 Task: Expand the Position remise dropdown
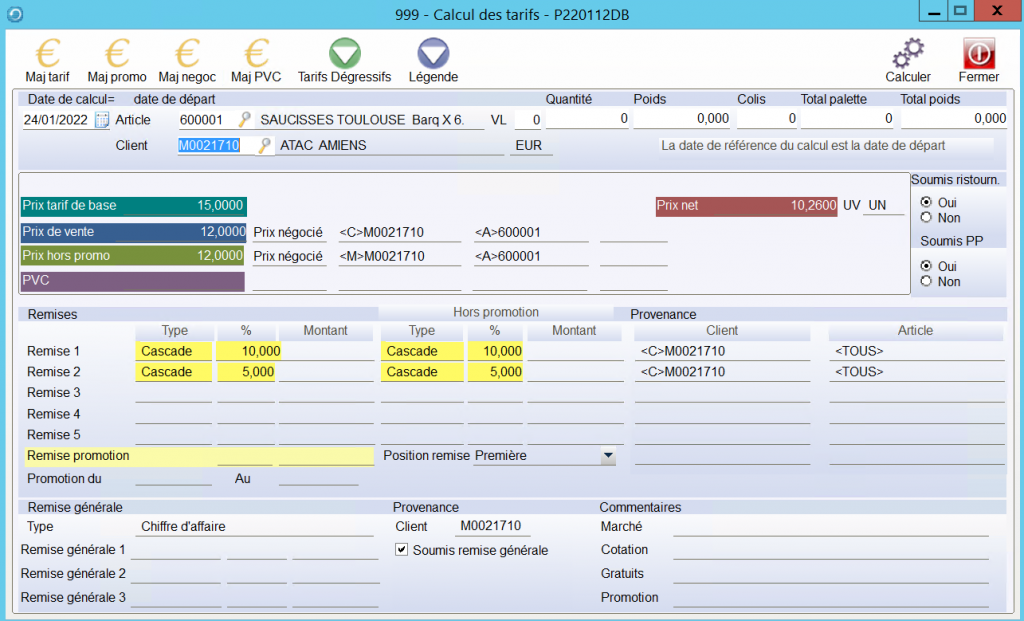click(607, 456)
